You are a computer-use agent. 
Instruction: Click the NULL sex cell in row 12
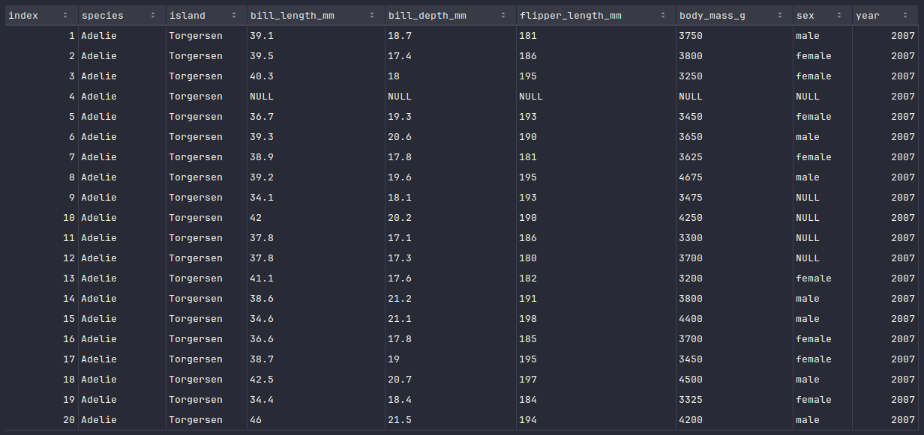pos(807,258)
